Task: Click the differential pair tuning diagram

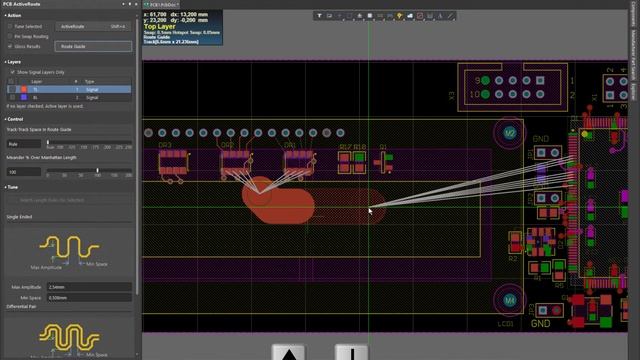Action: (x=69, y=340)
